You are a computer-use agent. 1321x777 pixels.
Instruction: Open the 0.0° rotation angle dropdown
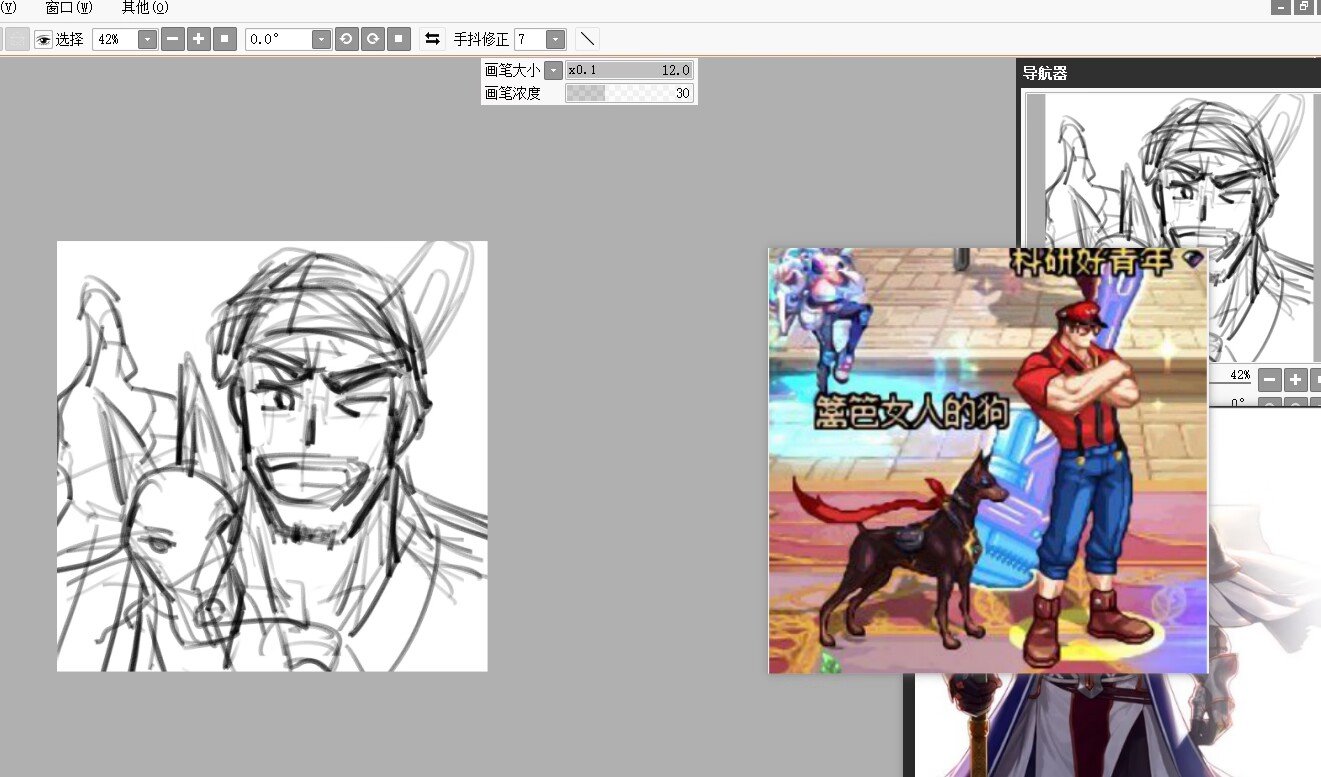click(x=321, y=39)
